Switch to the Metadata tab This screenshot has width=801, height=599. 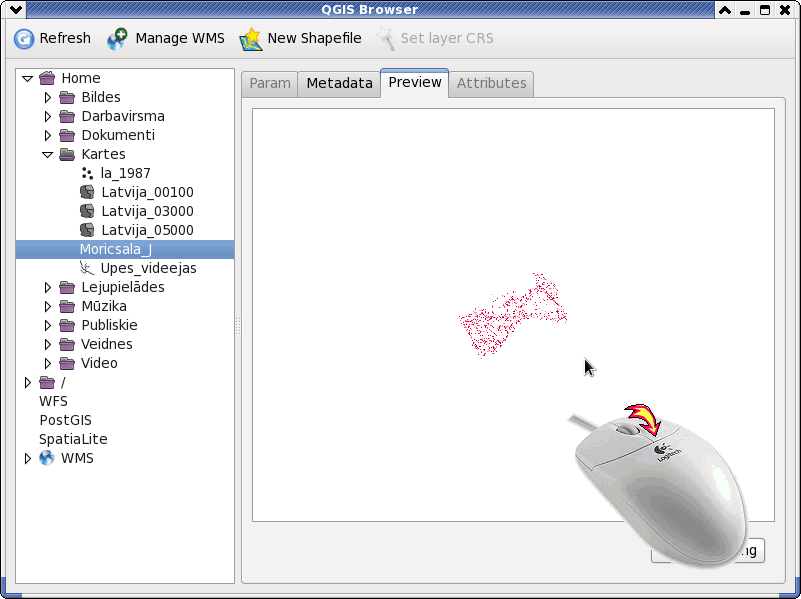click(x=339, y=84)
